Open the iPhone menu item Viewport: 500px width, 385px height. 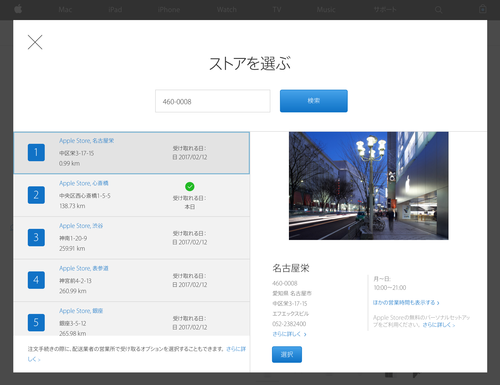(169, 10)
